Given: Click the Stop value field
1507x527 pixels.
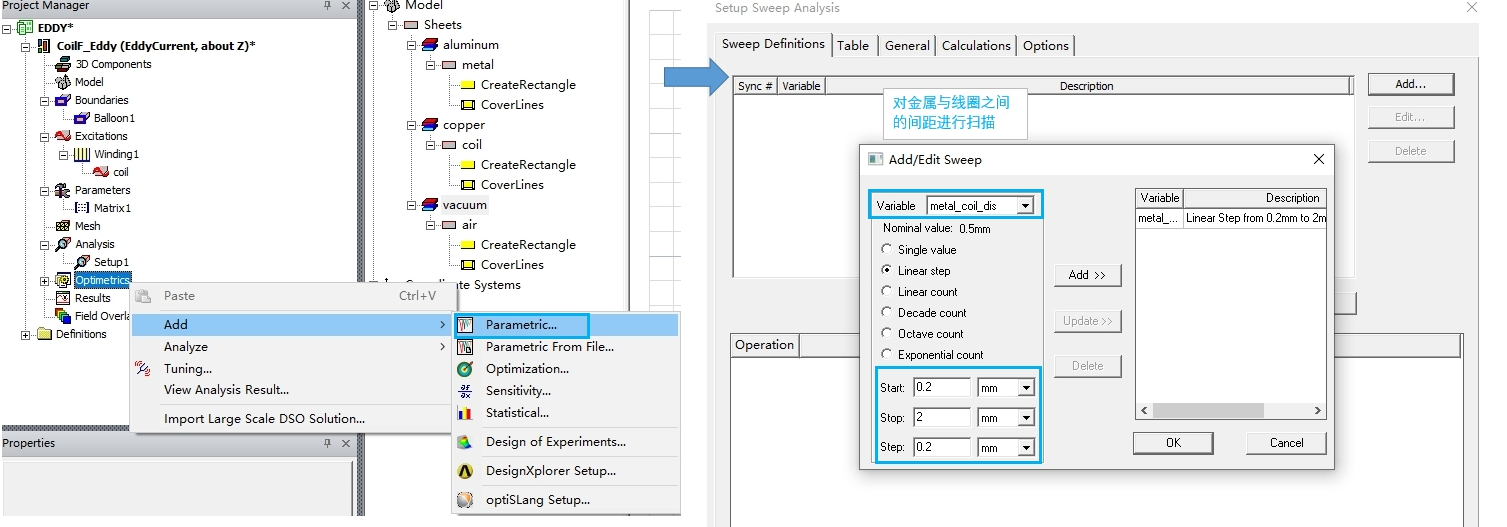Looking at the screenshot, I should tap(942, 418).
